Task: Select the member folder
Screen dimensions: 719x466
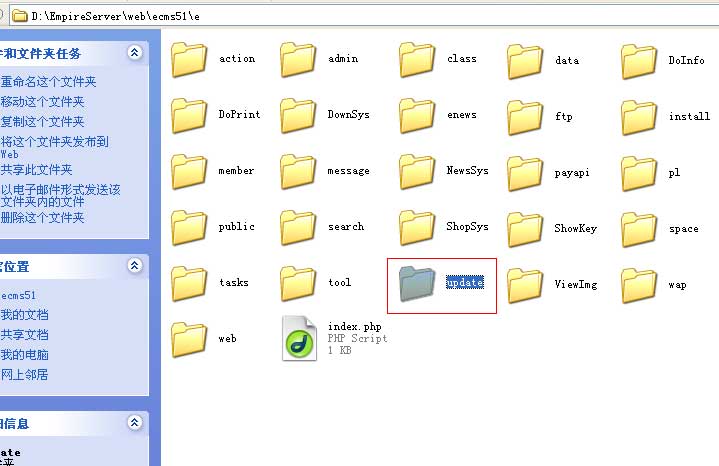Action: 190,172
